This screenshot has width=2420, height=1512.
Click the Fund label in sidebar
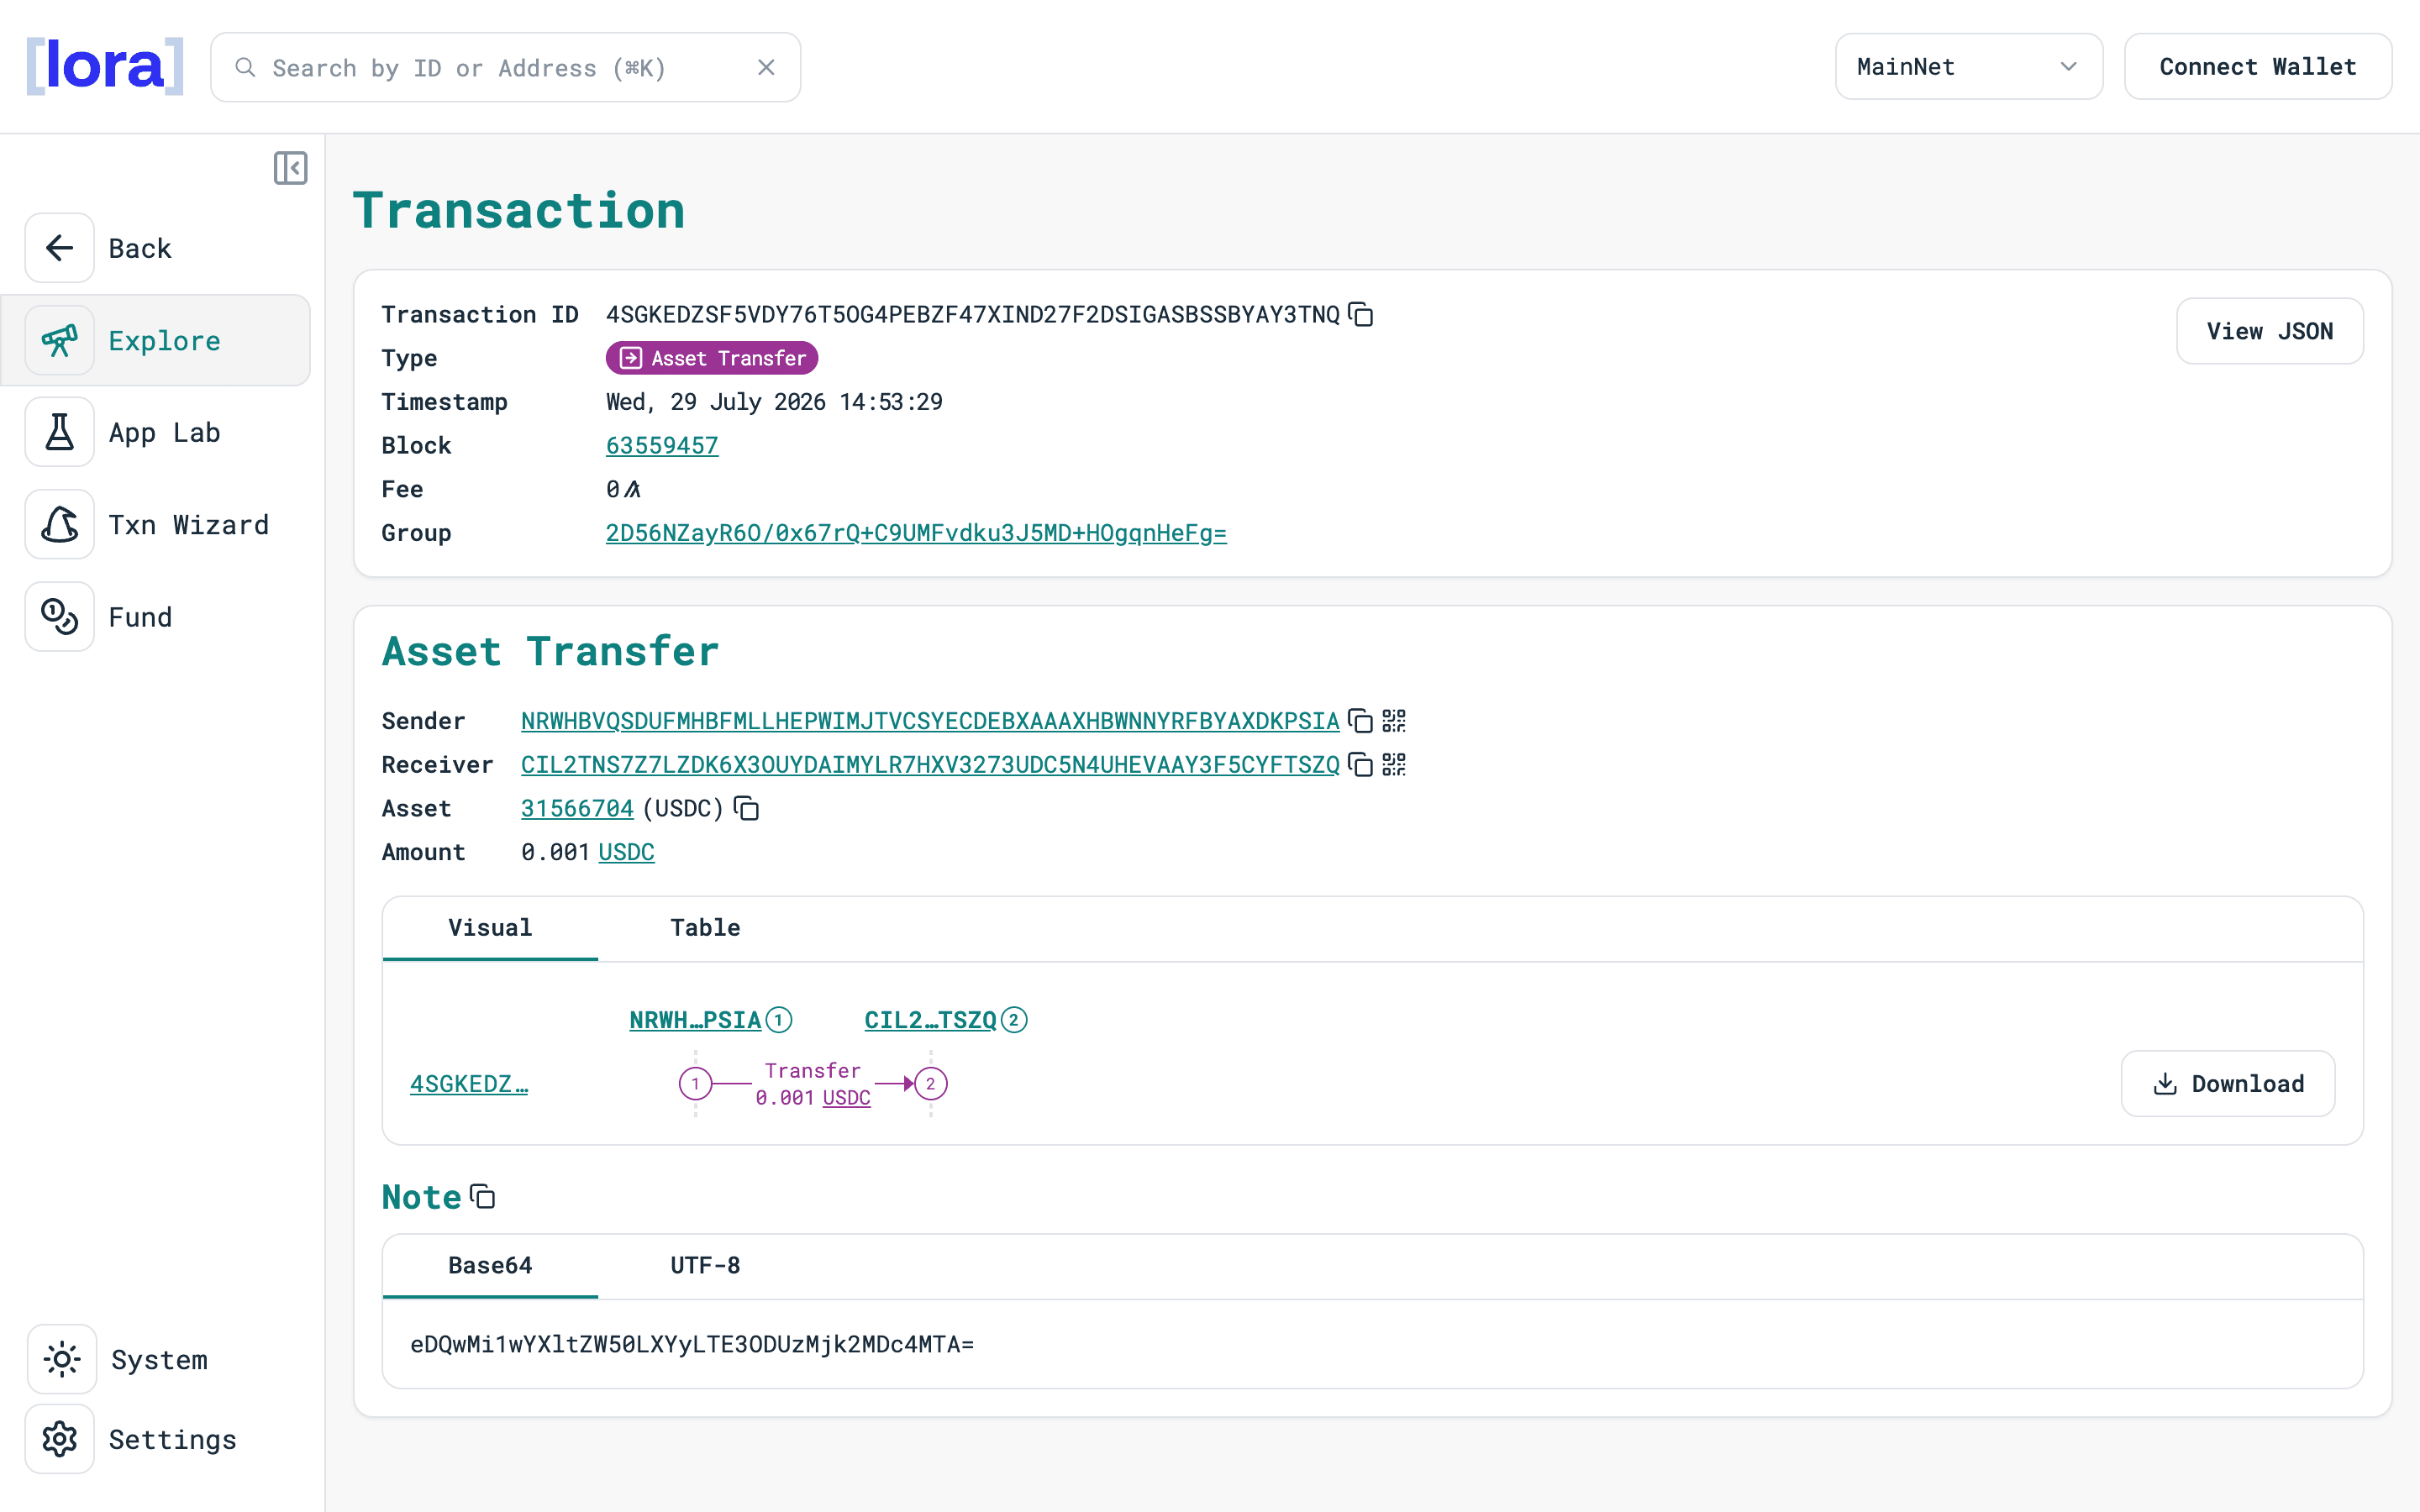[140, 617]
